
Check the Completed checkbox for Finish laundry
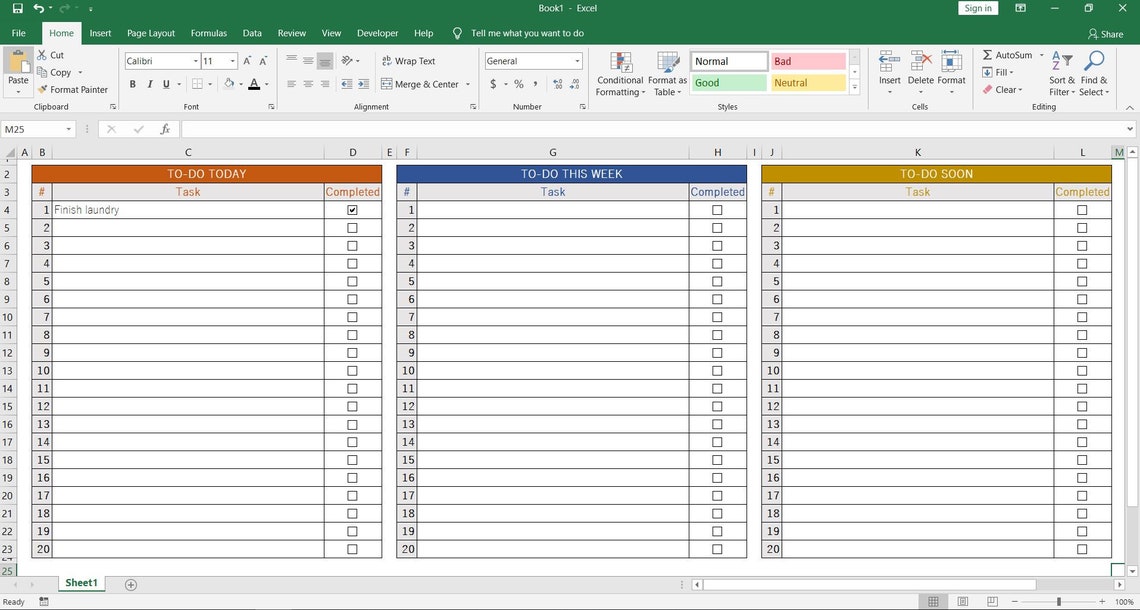pyautogui.click(x=352, y=209)
